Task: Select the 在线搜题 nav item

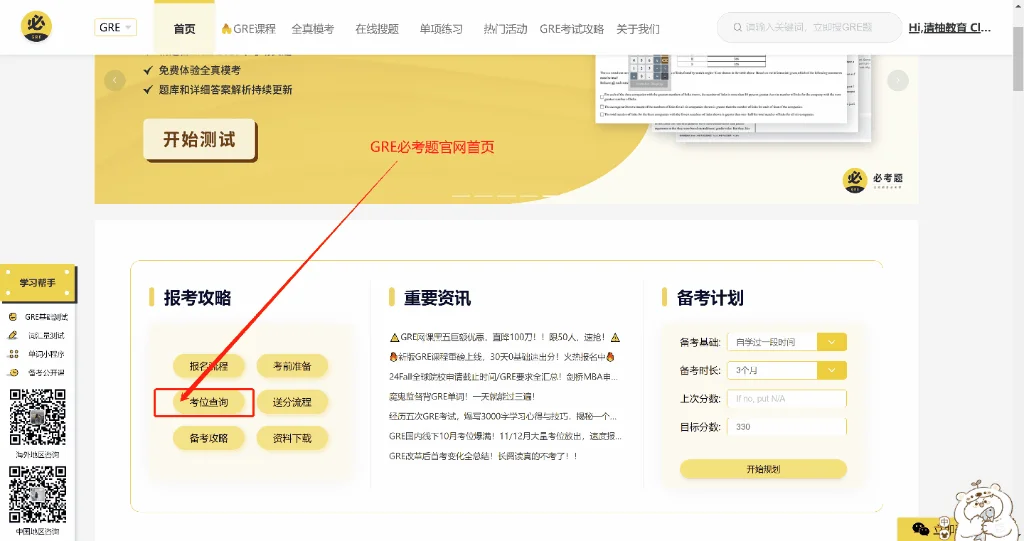Action: coord(376,29)
